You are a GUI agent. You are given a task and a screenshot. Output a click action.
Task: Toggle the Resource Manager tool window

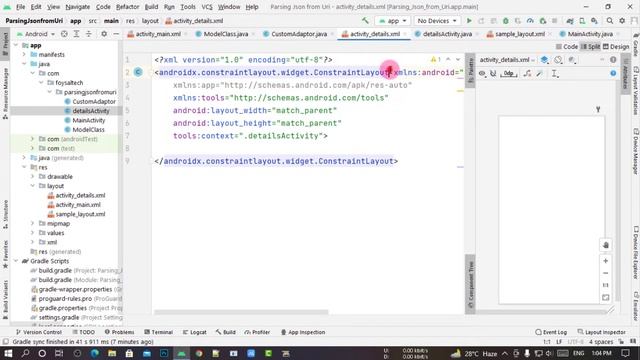click(5, 94)
